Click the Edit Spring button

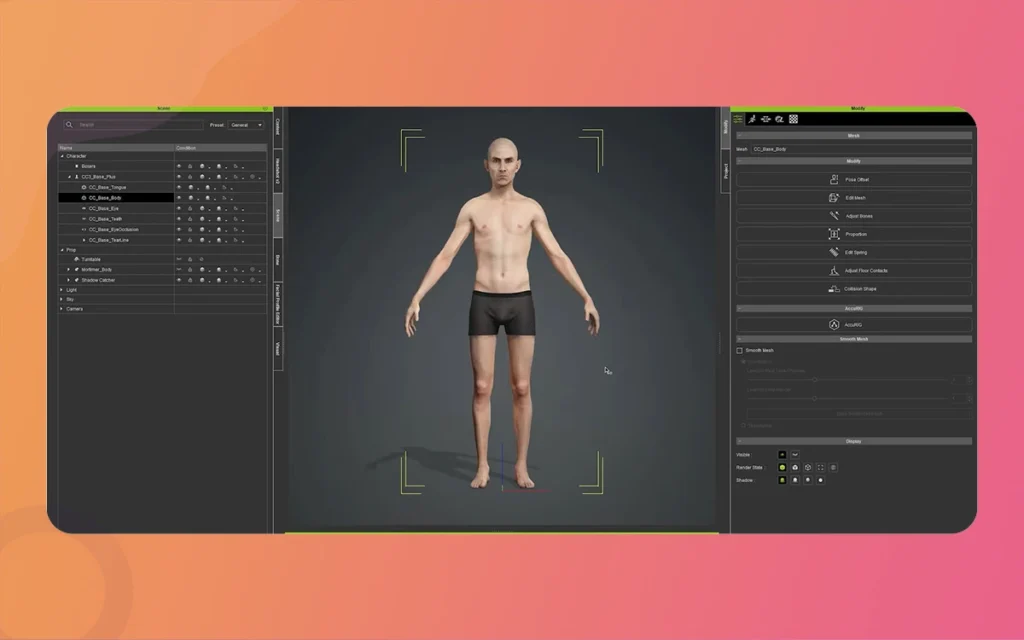click(x=854, y=253)
